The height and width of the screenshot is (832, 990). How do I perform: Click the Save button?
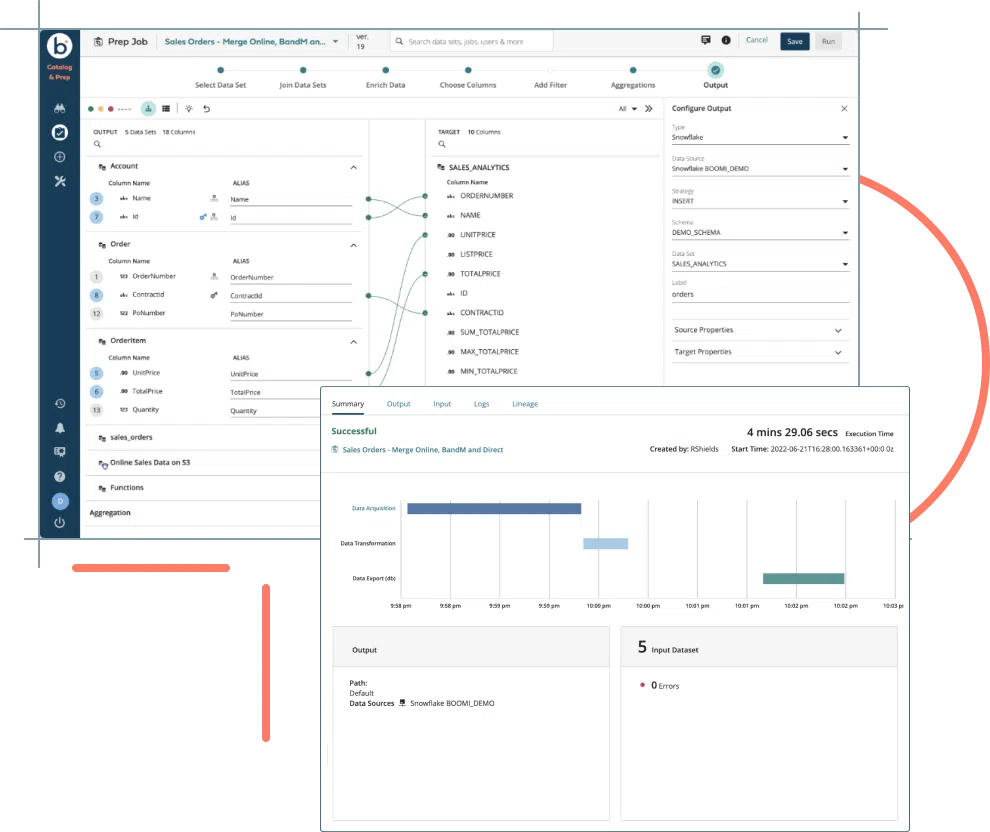click(795, 42)
